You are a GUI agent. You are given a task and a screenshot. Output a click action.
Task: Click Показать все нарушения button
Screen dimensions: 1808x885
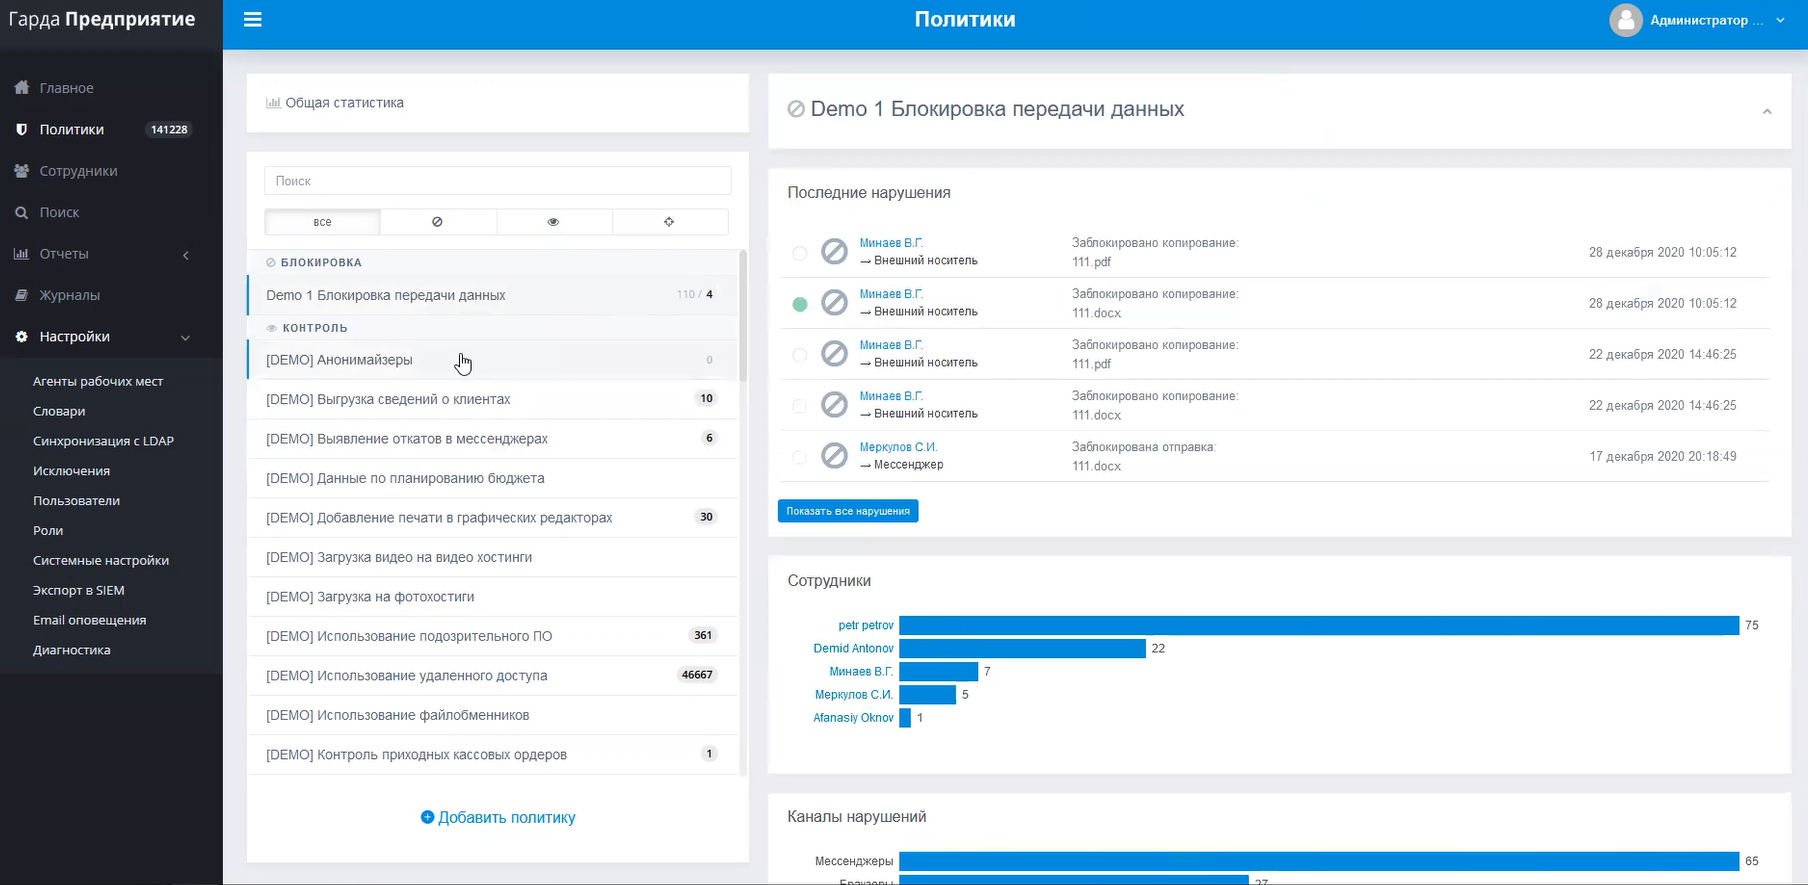[848, 511]
